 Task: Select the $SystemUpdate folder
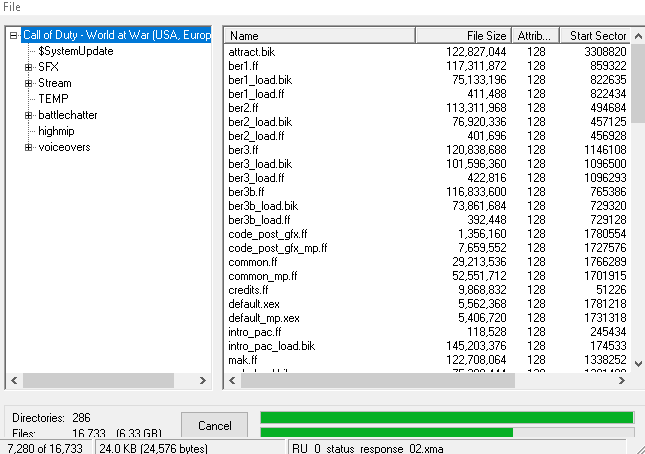pyautogui.click(x=76, y=51)
